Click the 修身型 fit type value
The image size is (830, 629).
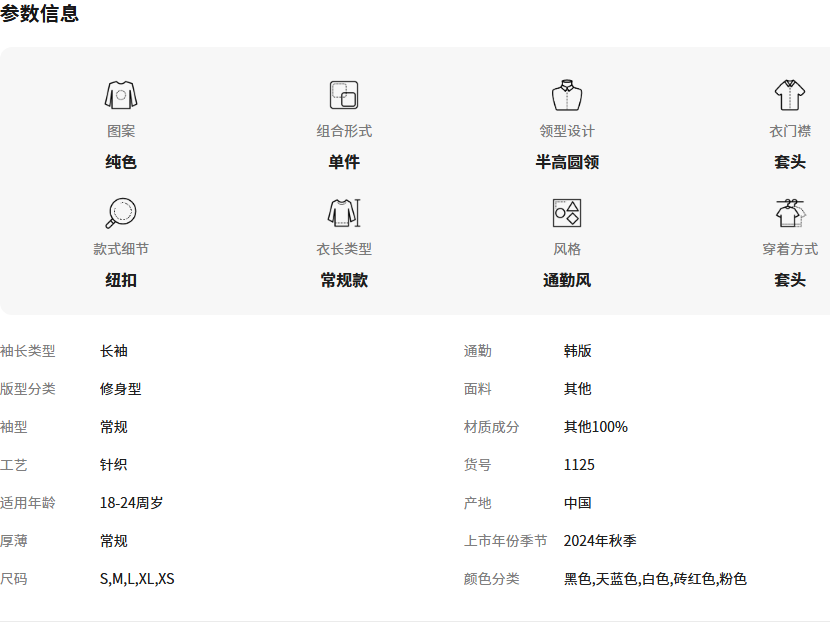(x=121, y=389)
